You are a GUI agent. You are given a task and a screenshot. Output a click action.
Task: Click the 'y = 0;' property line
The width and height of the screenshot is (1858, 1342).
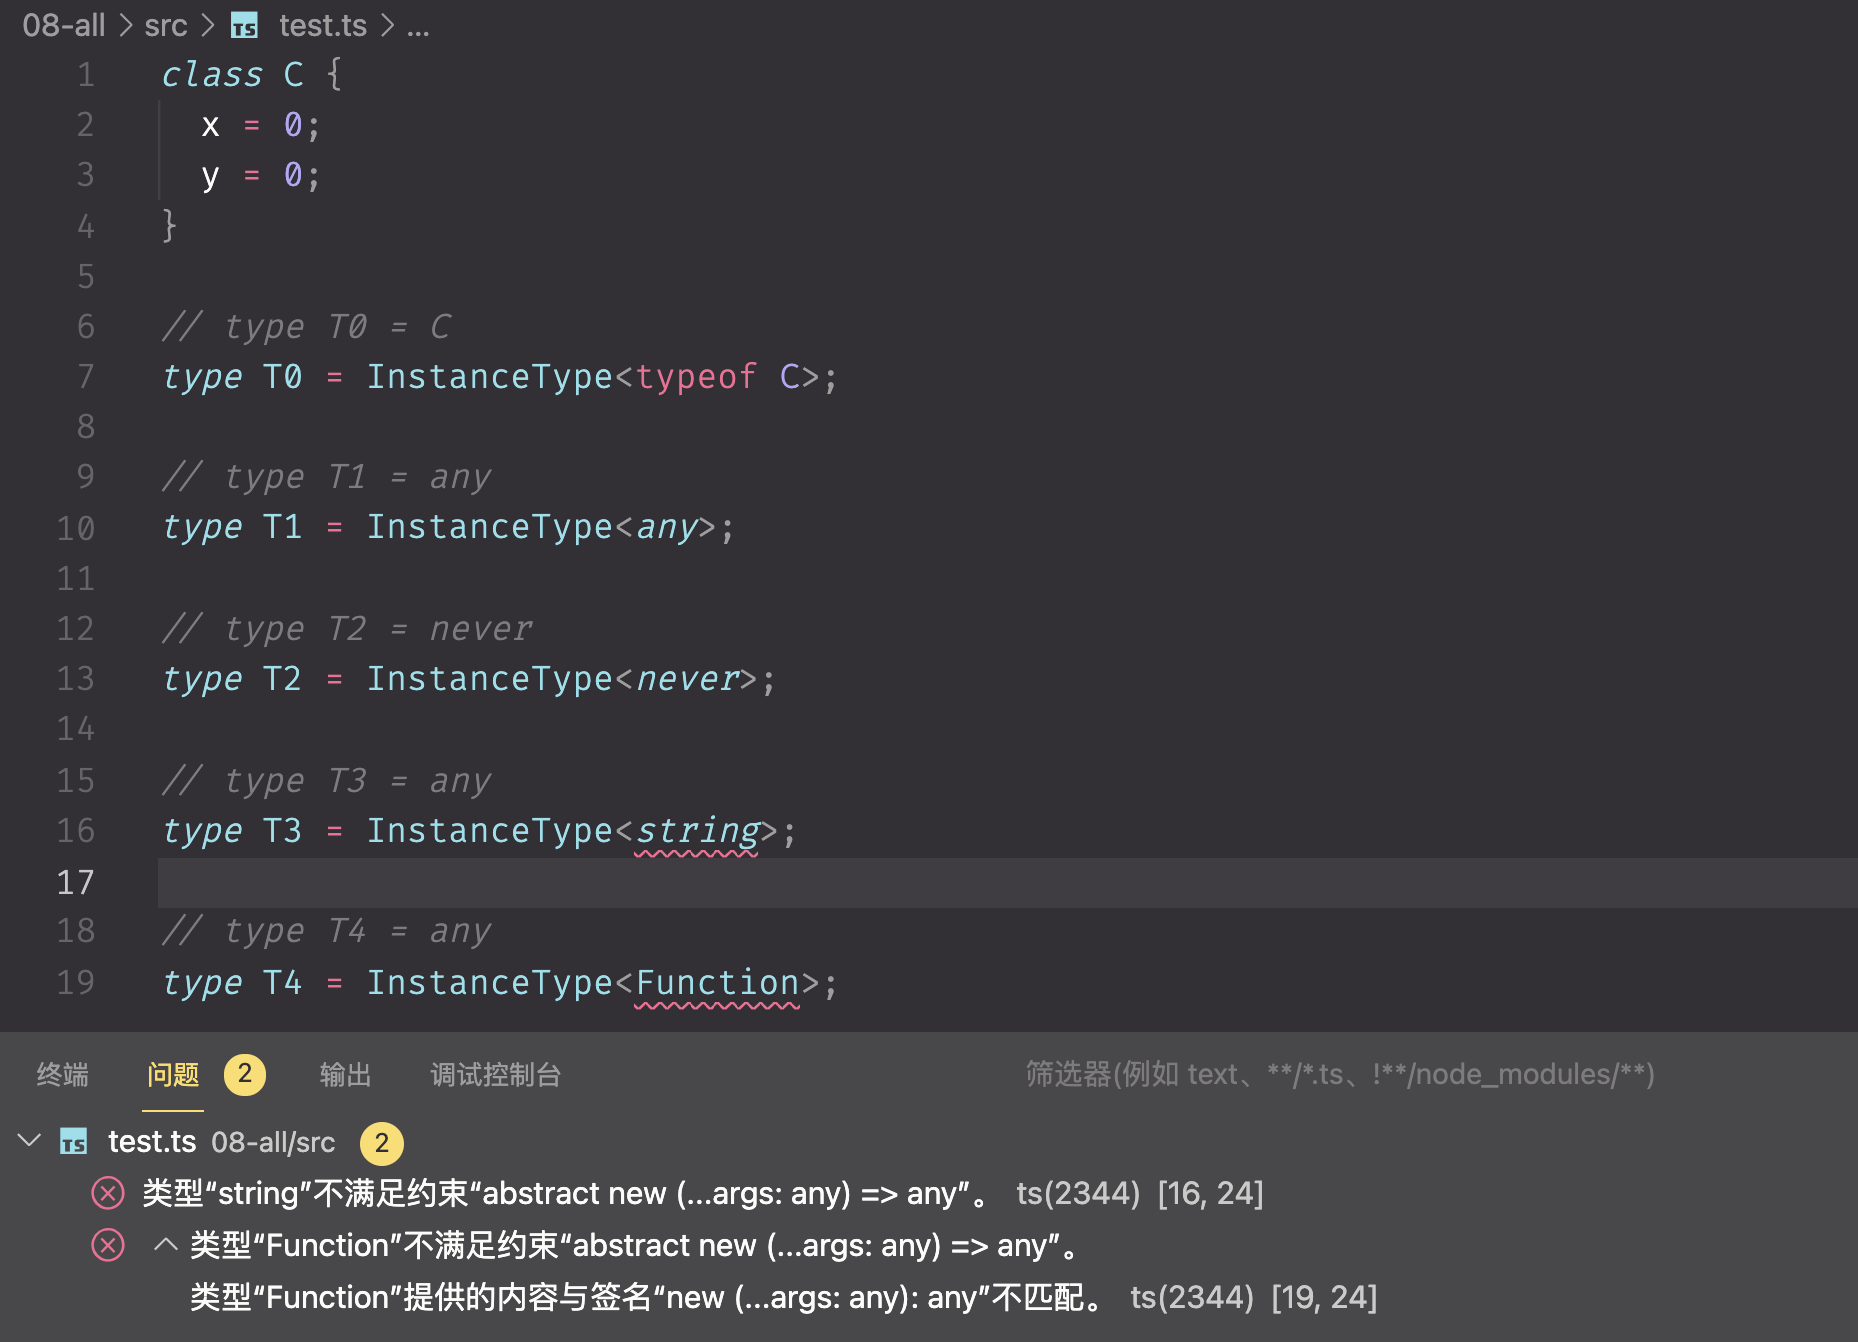pos(261,175)
